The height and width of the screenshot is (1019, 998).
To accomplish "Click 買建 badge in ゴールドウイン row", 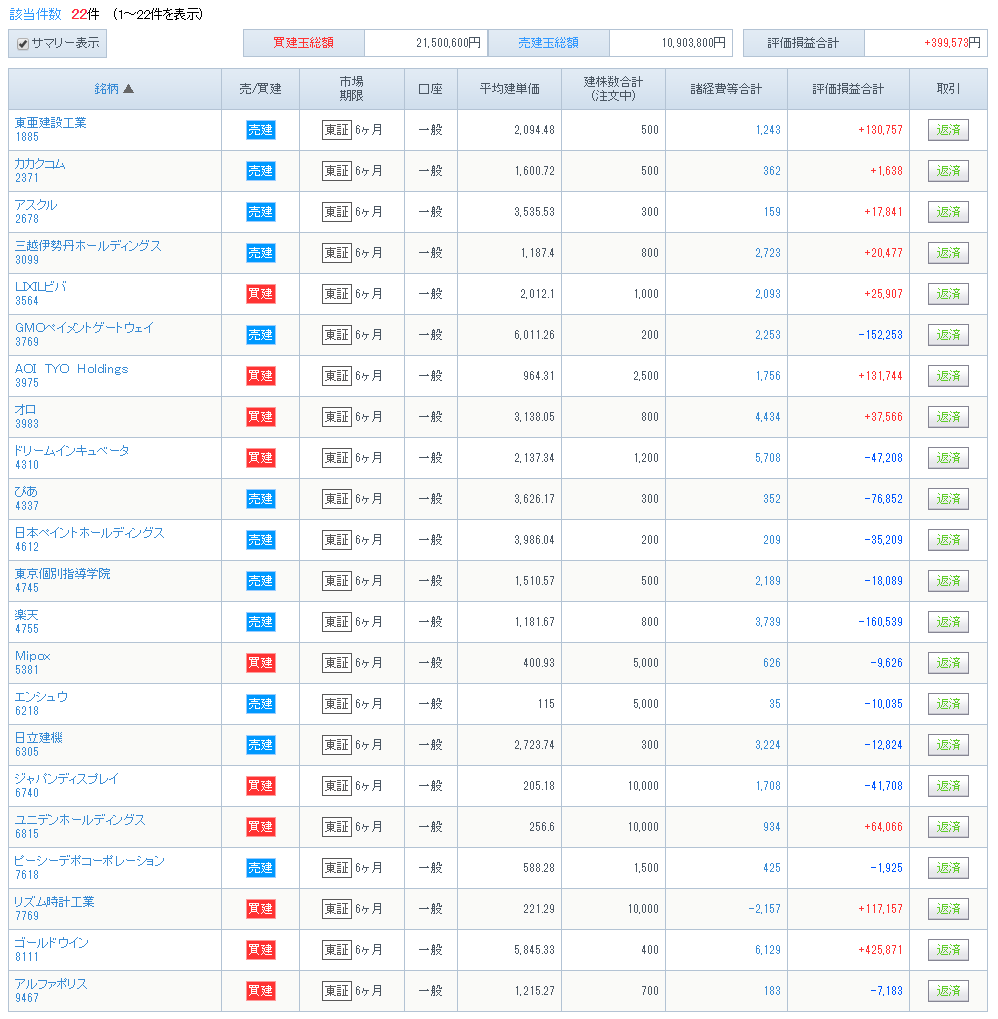I will [261, 949].
